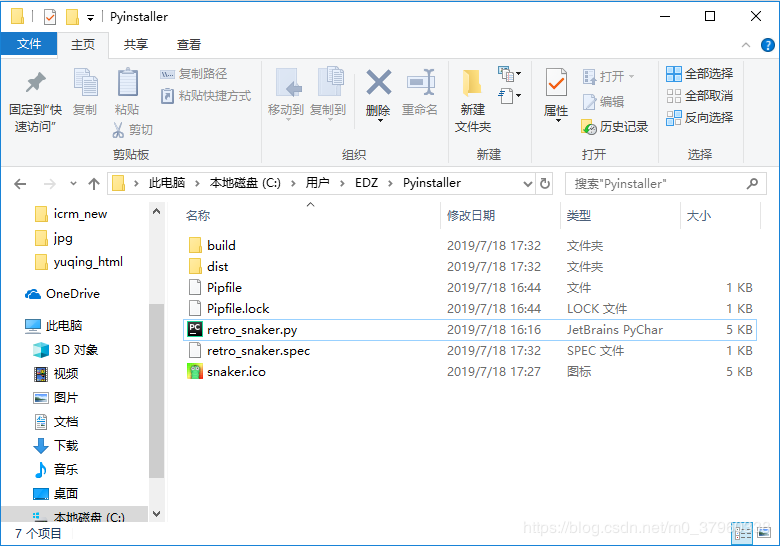Viewport: 780px width, 546px height.
Task: Sort by Name (名称) column header
Action: tap(198, 216)
